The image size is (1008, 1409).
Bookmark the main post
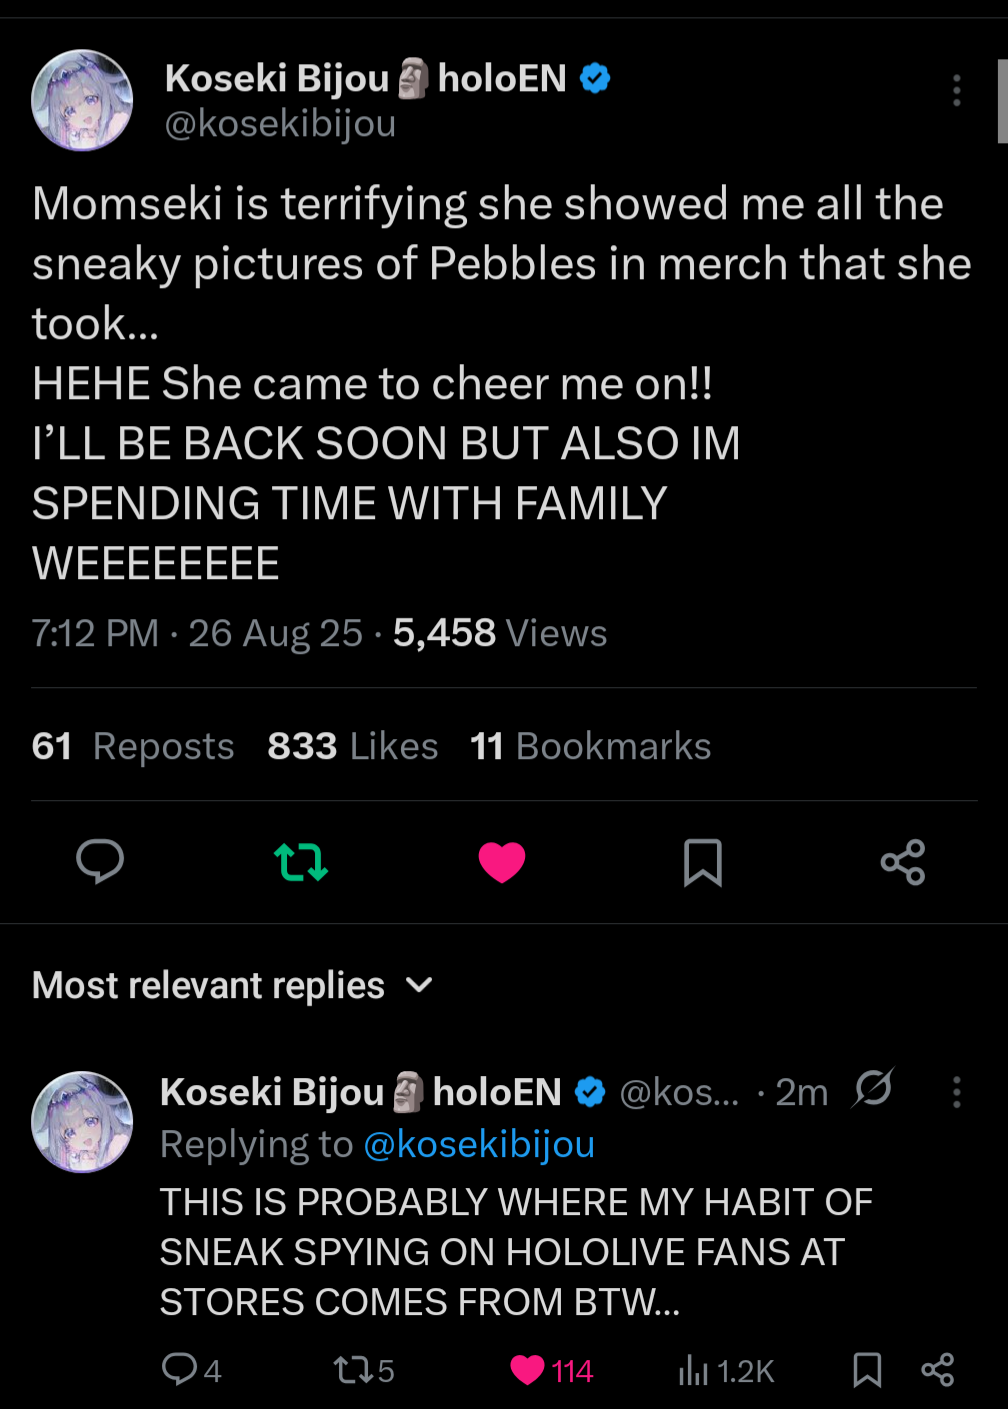pyautogui.click(x=702, y=862)
